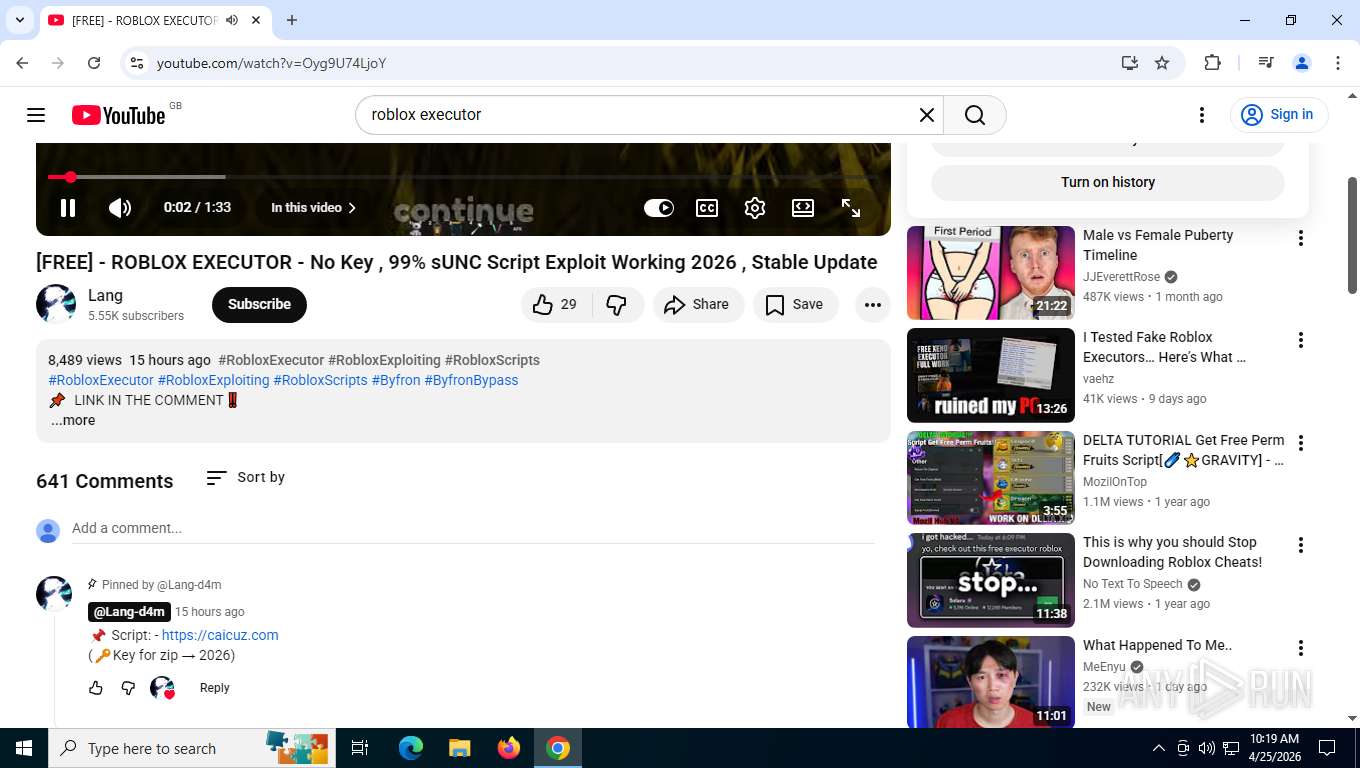1360x768 pixels.
Task: Open options for 'DELTA TUTORIAL' video
Action: tap(1301, 443)
